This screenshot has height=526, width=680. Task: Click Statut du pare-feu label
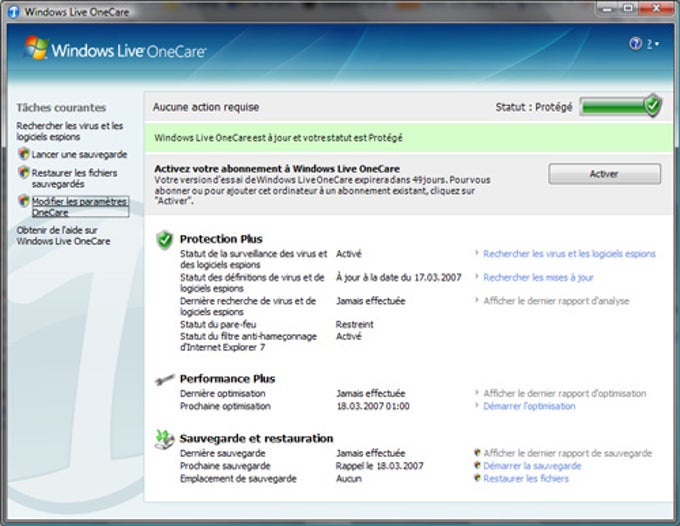(x=218, y=324)
